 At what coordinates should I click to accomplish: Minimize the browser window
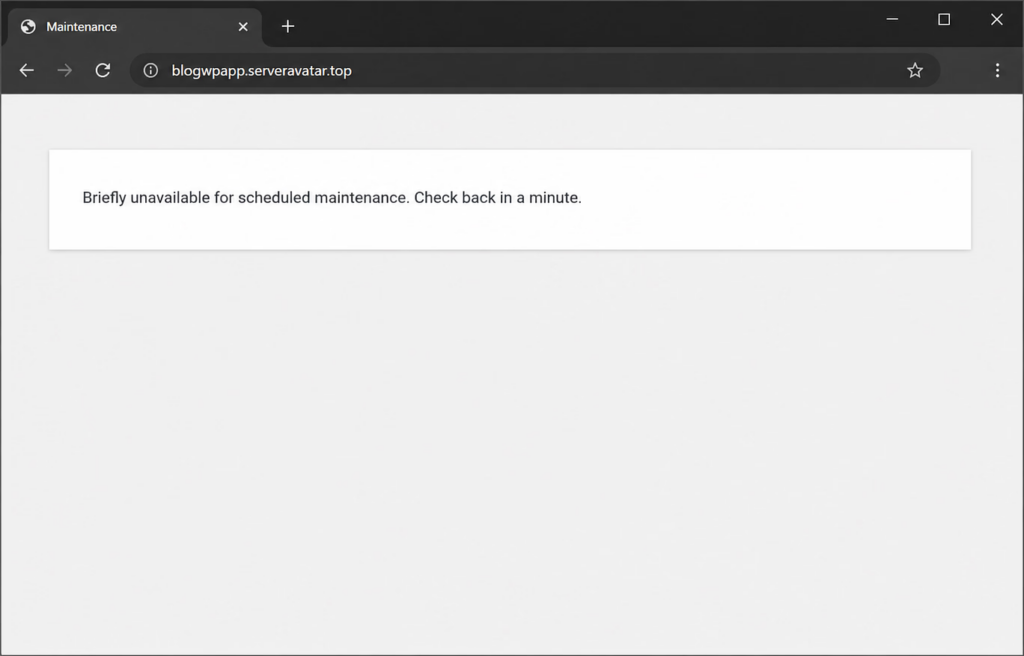892,20
